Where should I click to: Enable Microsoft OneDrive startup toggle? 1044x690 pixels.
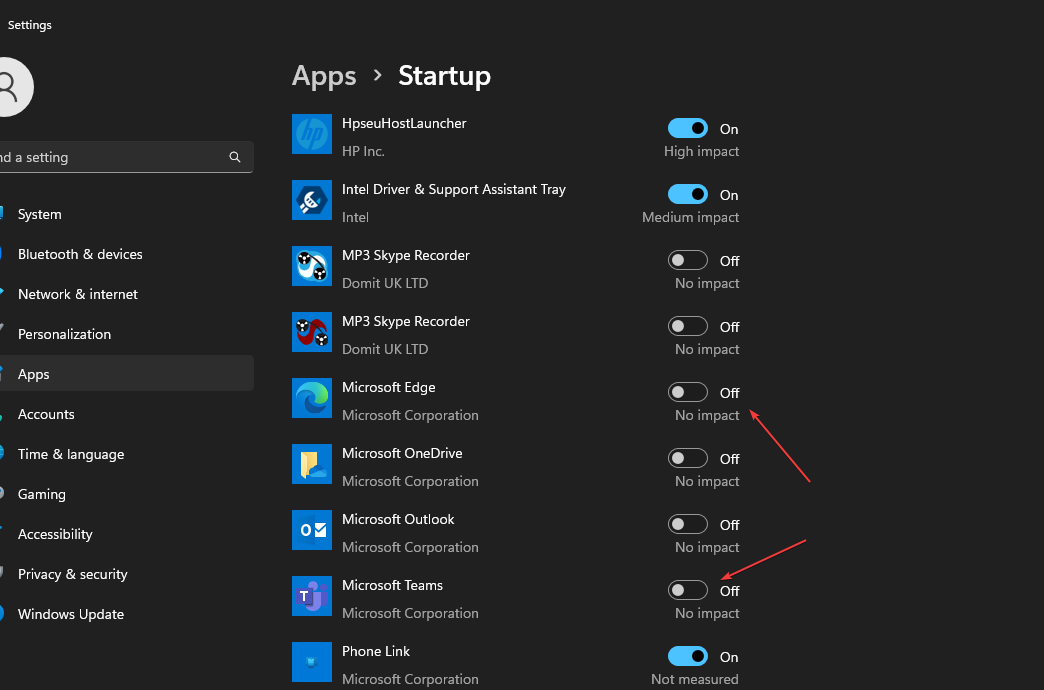click(x=688, y=458)
